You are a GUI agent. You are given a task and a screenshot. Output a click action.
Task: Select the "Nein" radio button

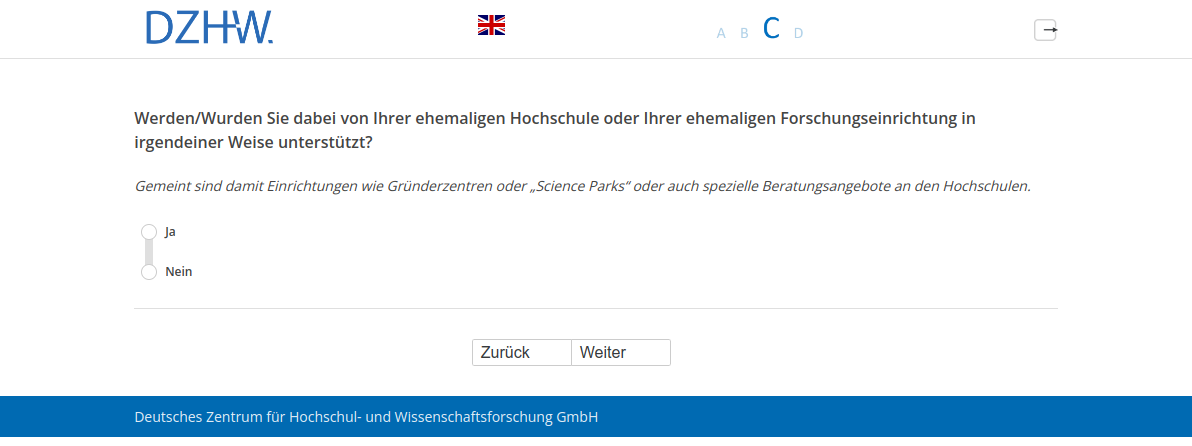tap(149, 272)
